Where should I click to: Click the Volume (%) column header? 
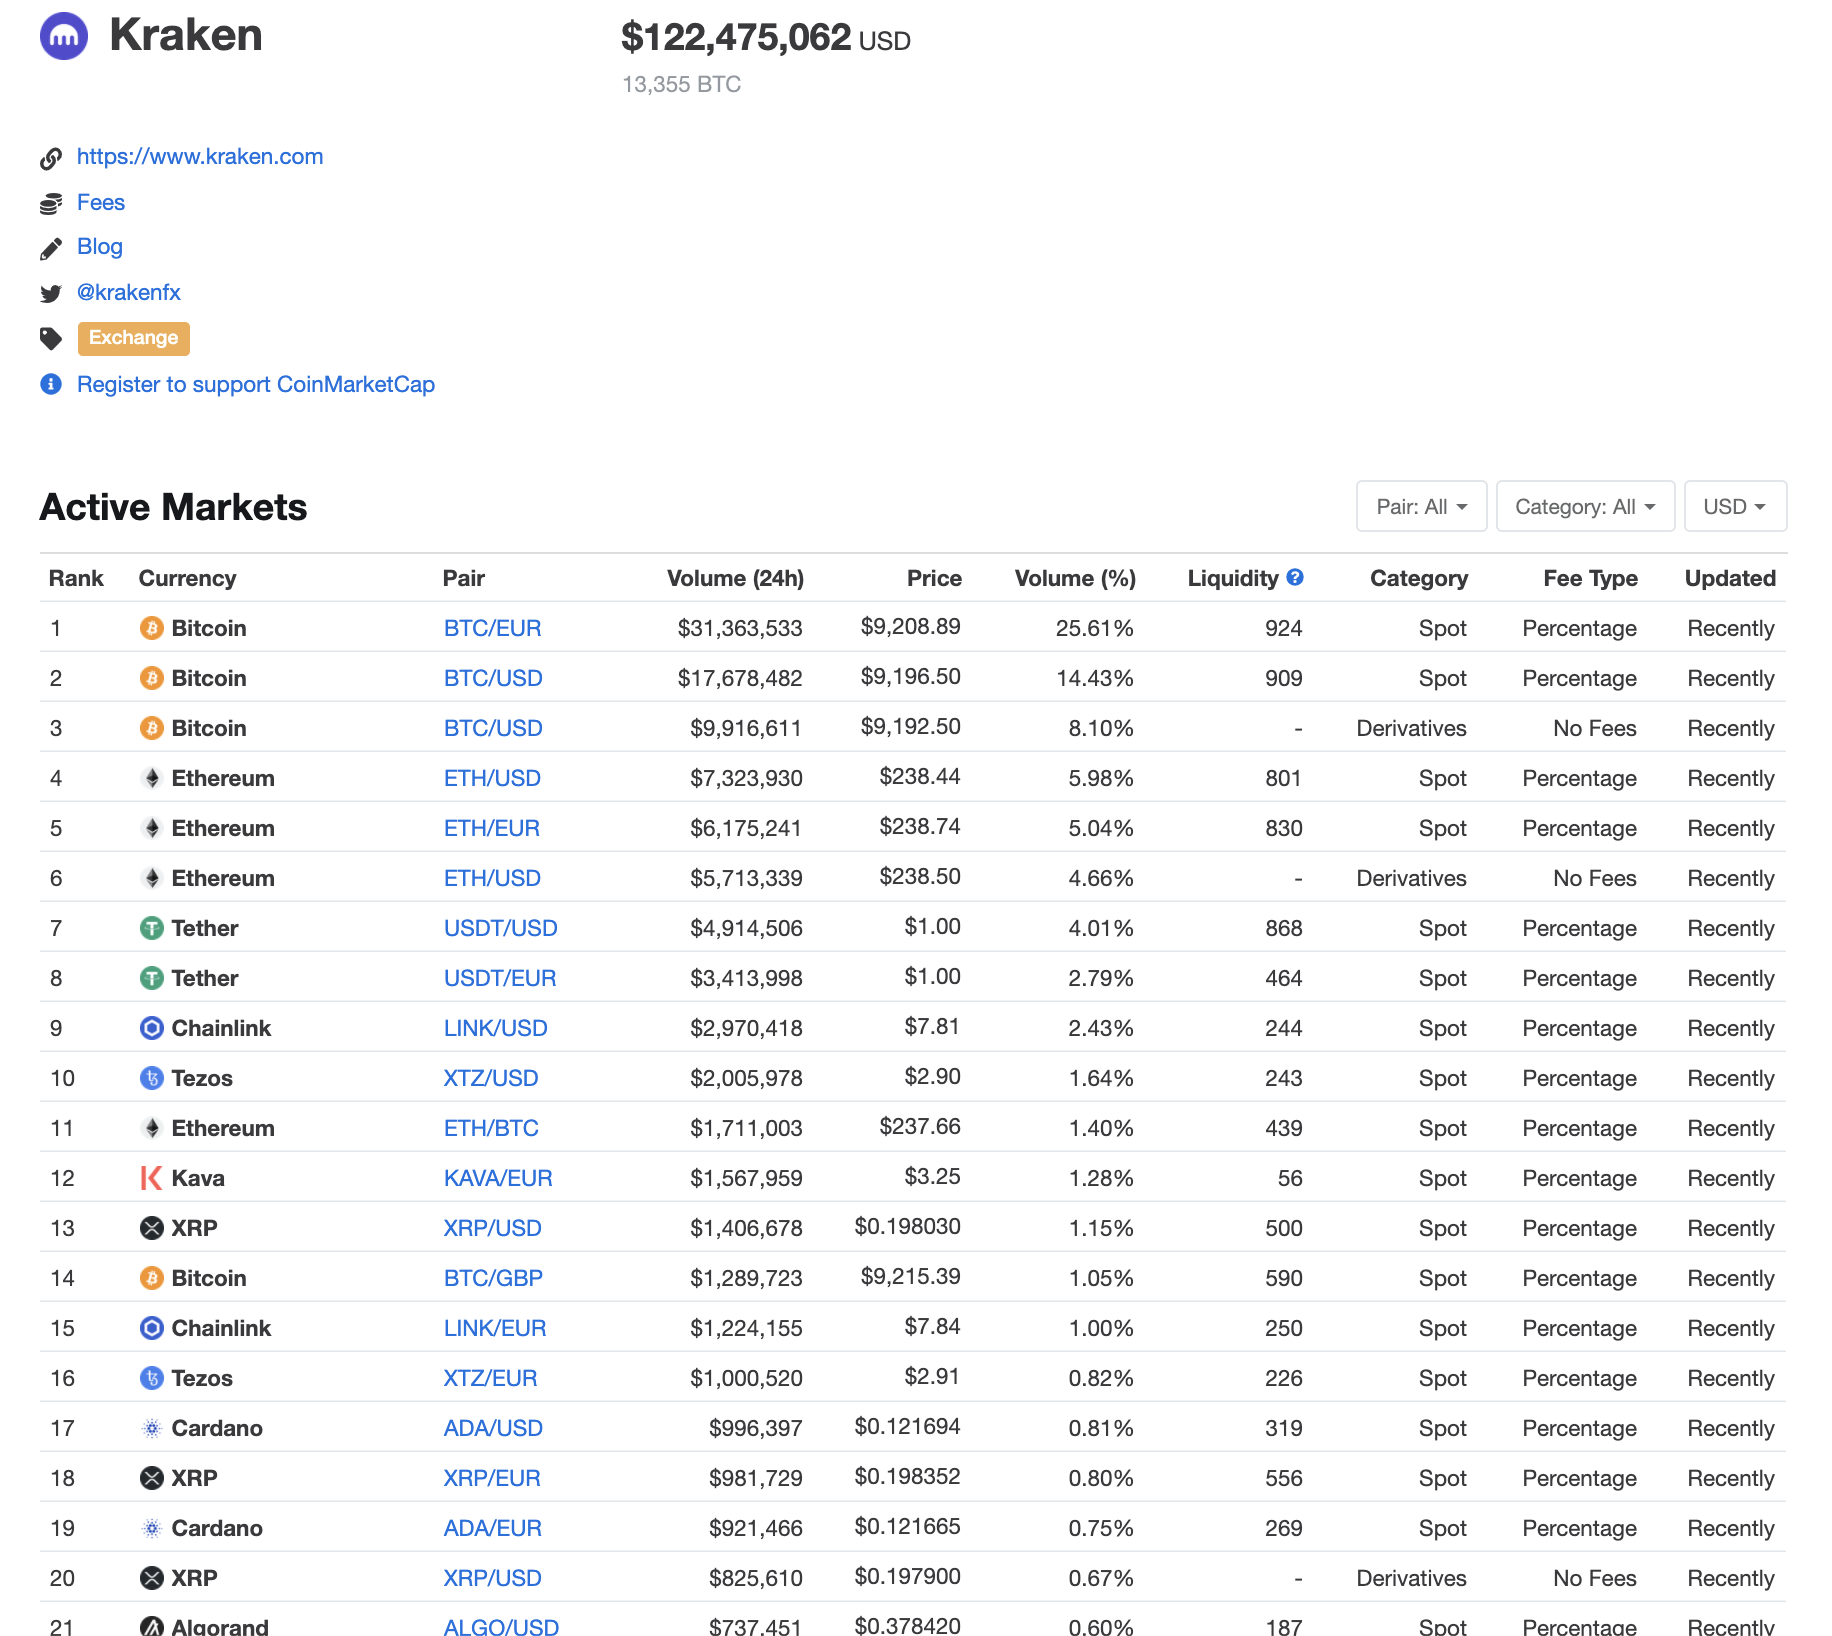tap(1075, 578)
